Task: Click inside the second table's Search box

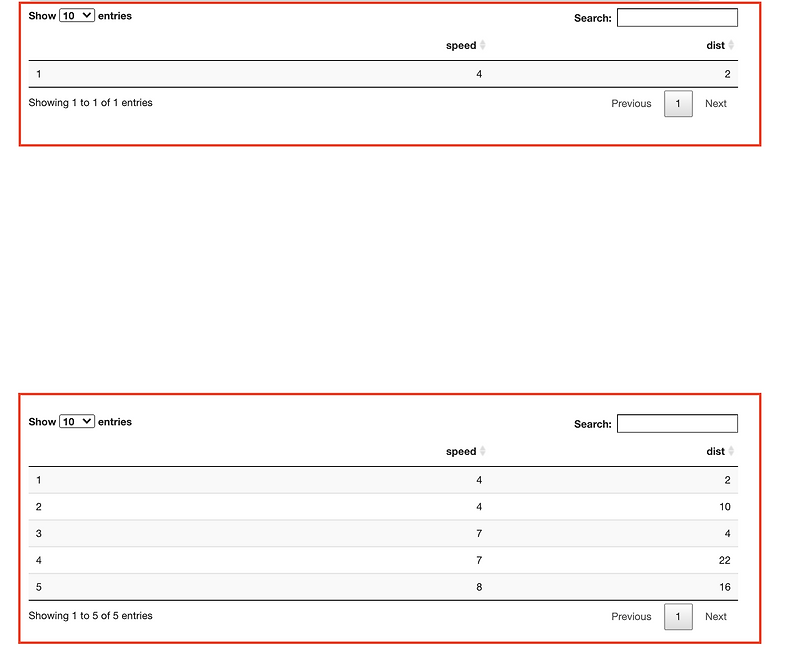Action: pos(677,423)
